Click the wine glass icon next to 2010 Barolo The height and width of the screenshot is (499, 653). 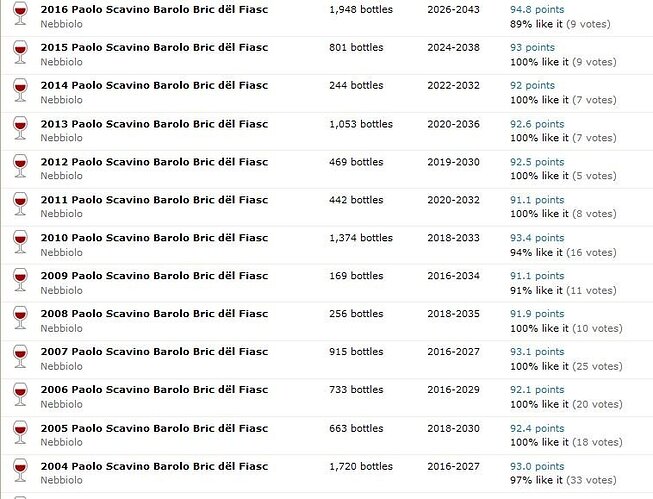(20, 242)
